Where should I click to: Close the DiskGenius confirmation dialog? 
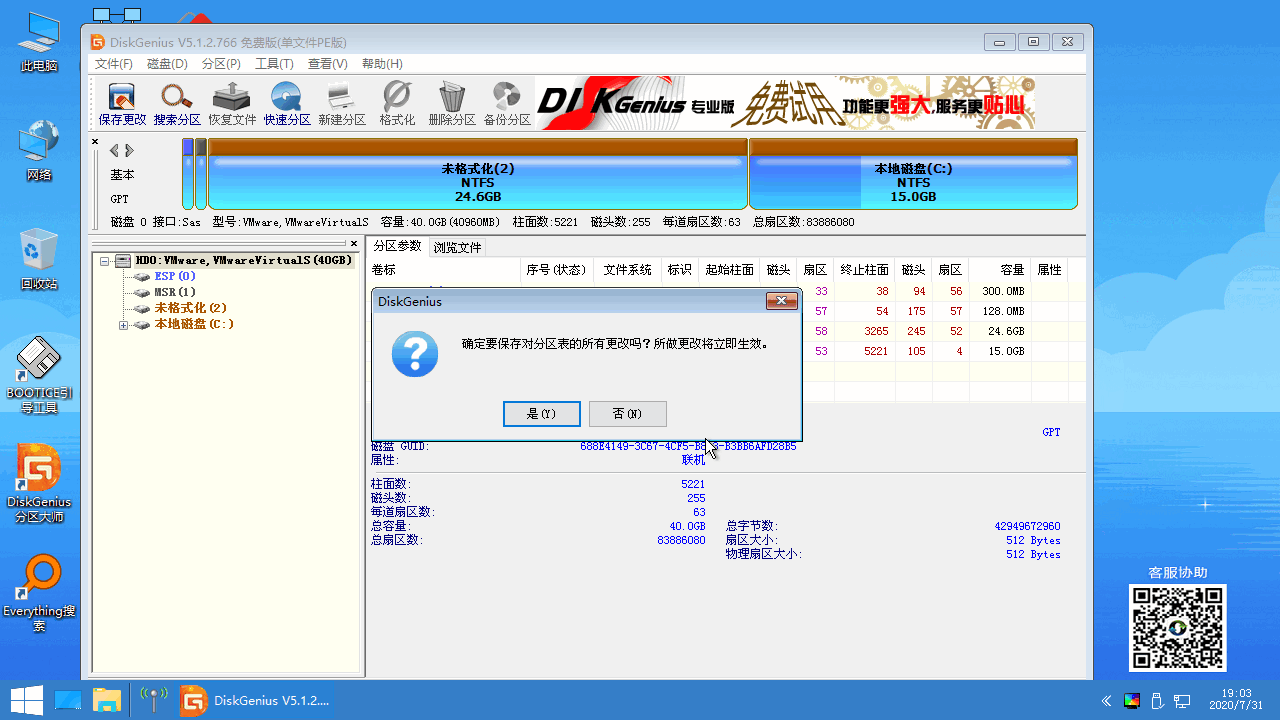pyautogui.click(x=781, y=301)
